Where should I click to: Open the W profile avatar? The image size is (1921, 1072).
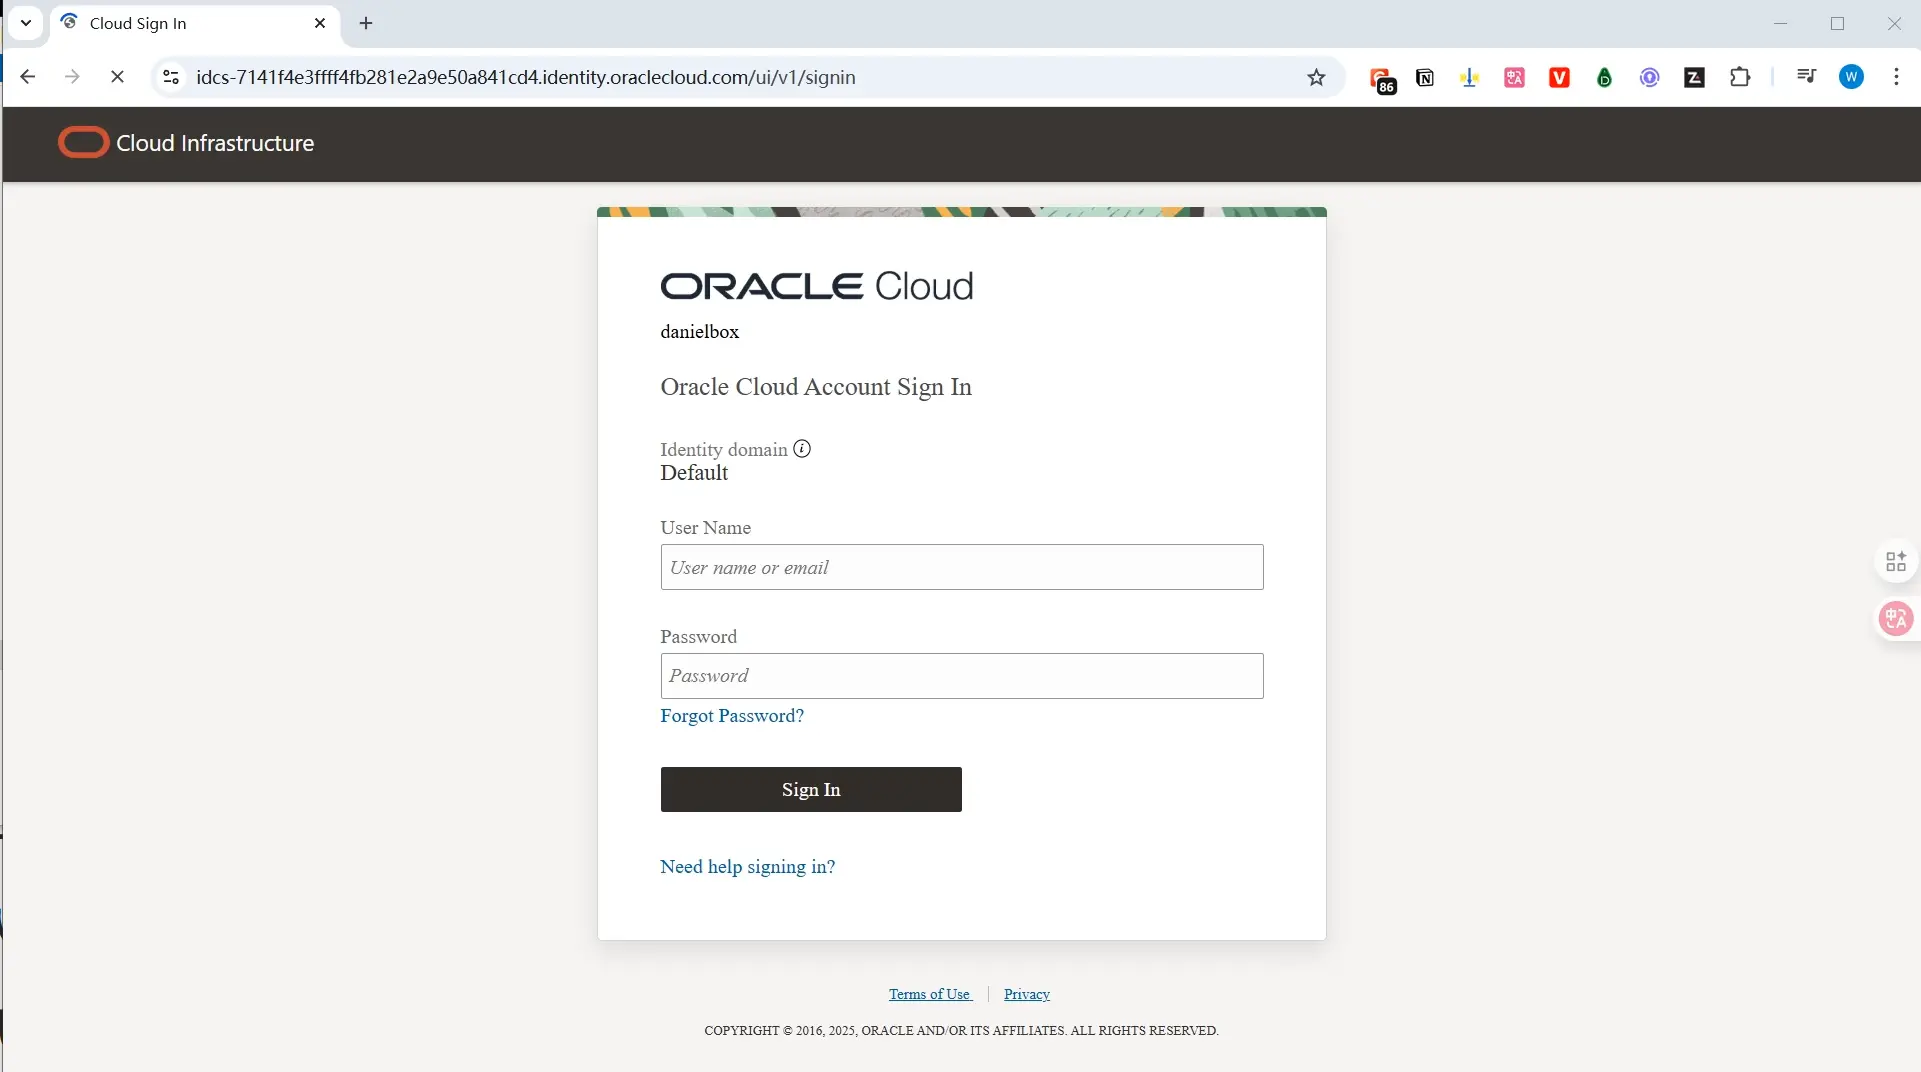(x=1851, y=77)
